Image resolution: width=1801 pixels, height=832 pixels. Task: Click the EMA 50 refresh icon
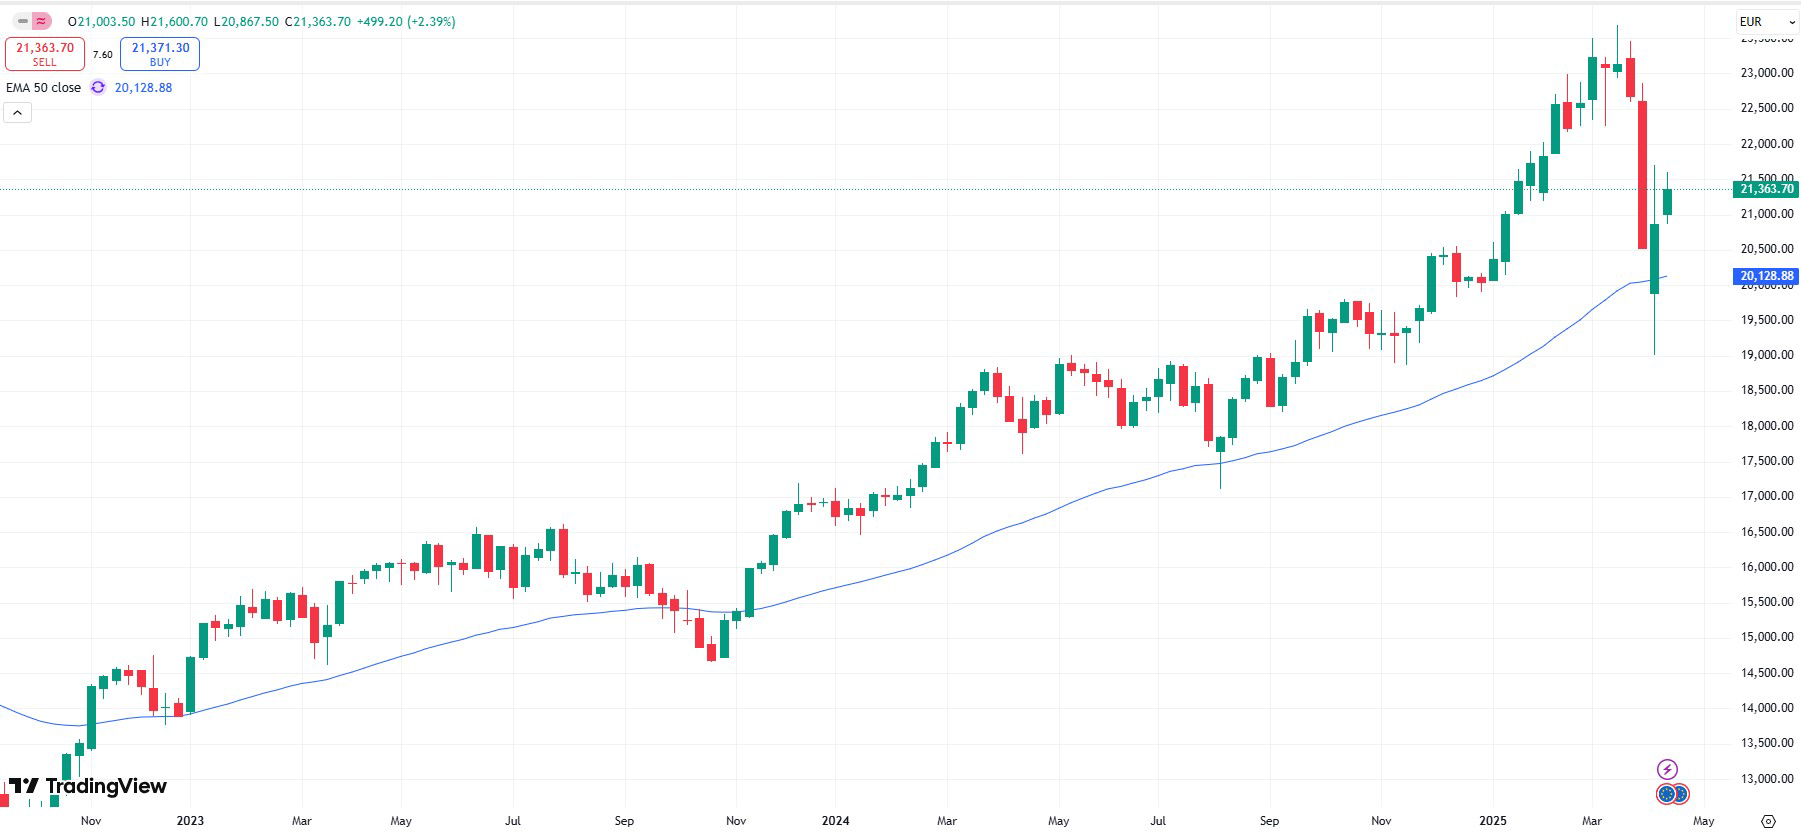pos(98,88)
